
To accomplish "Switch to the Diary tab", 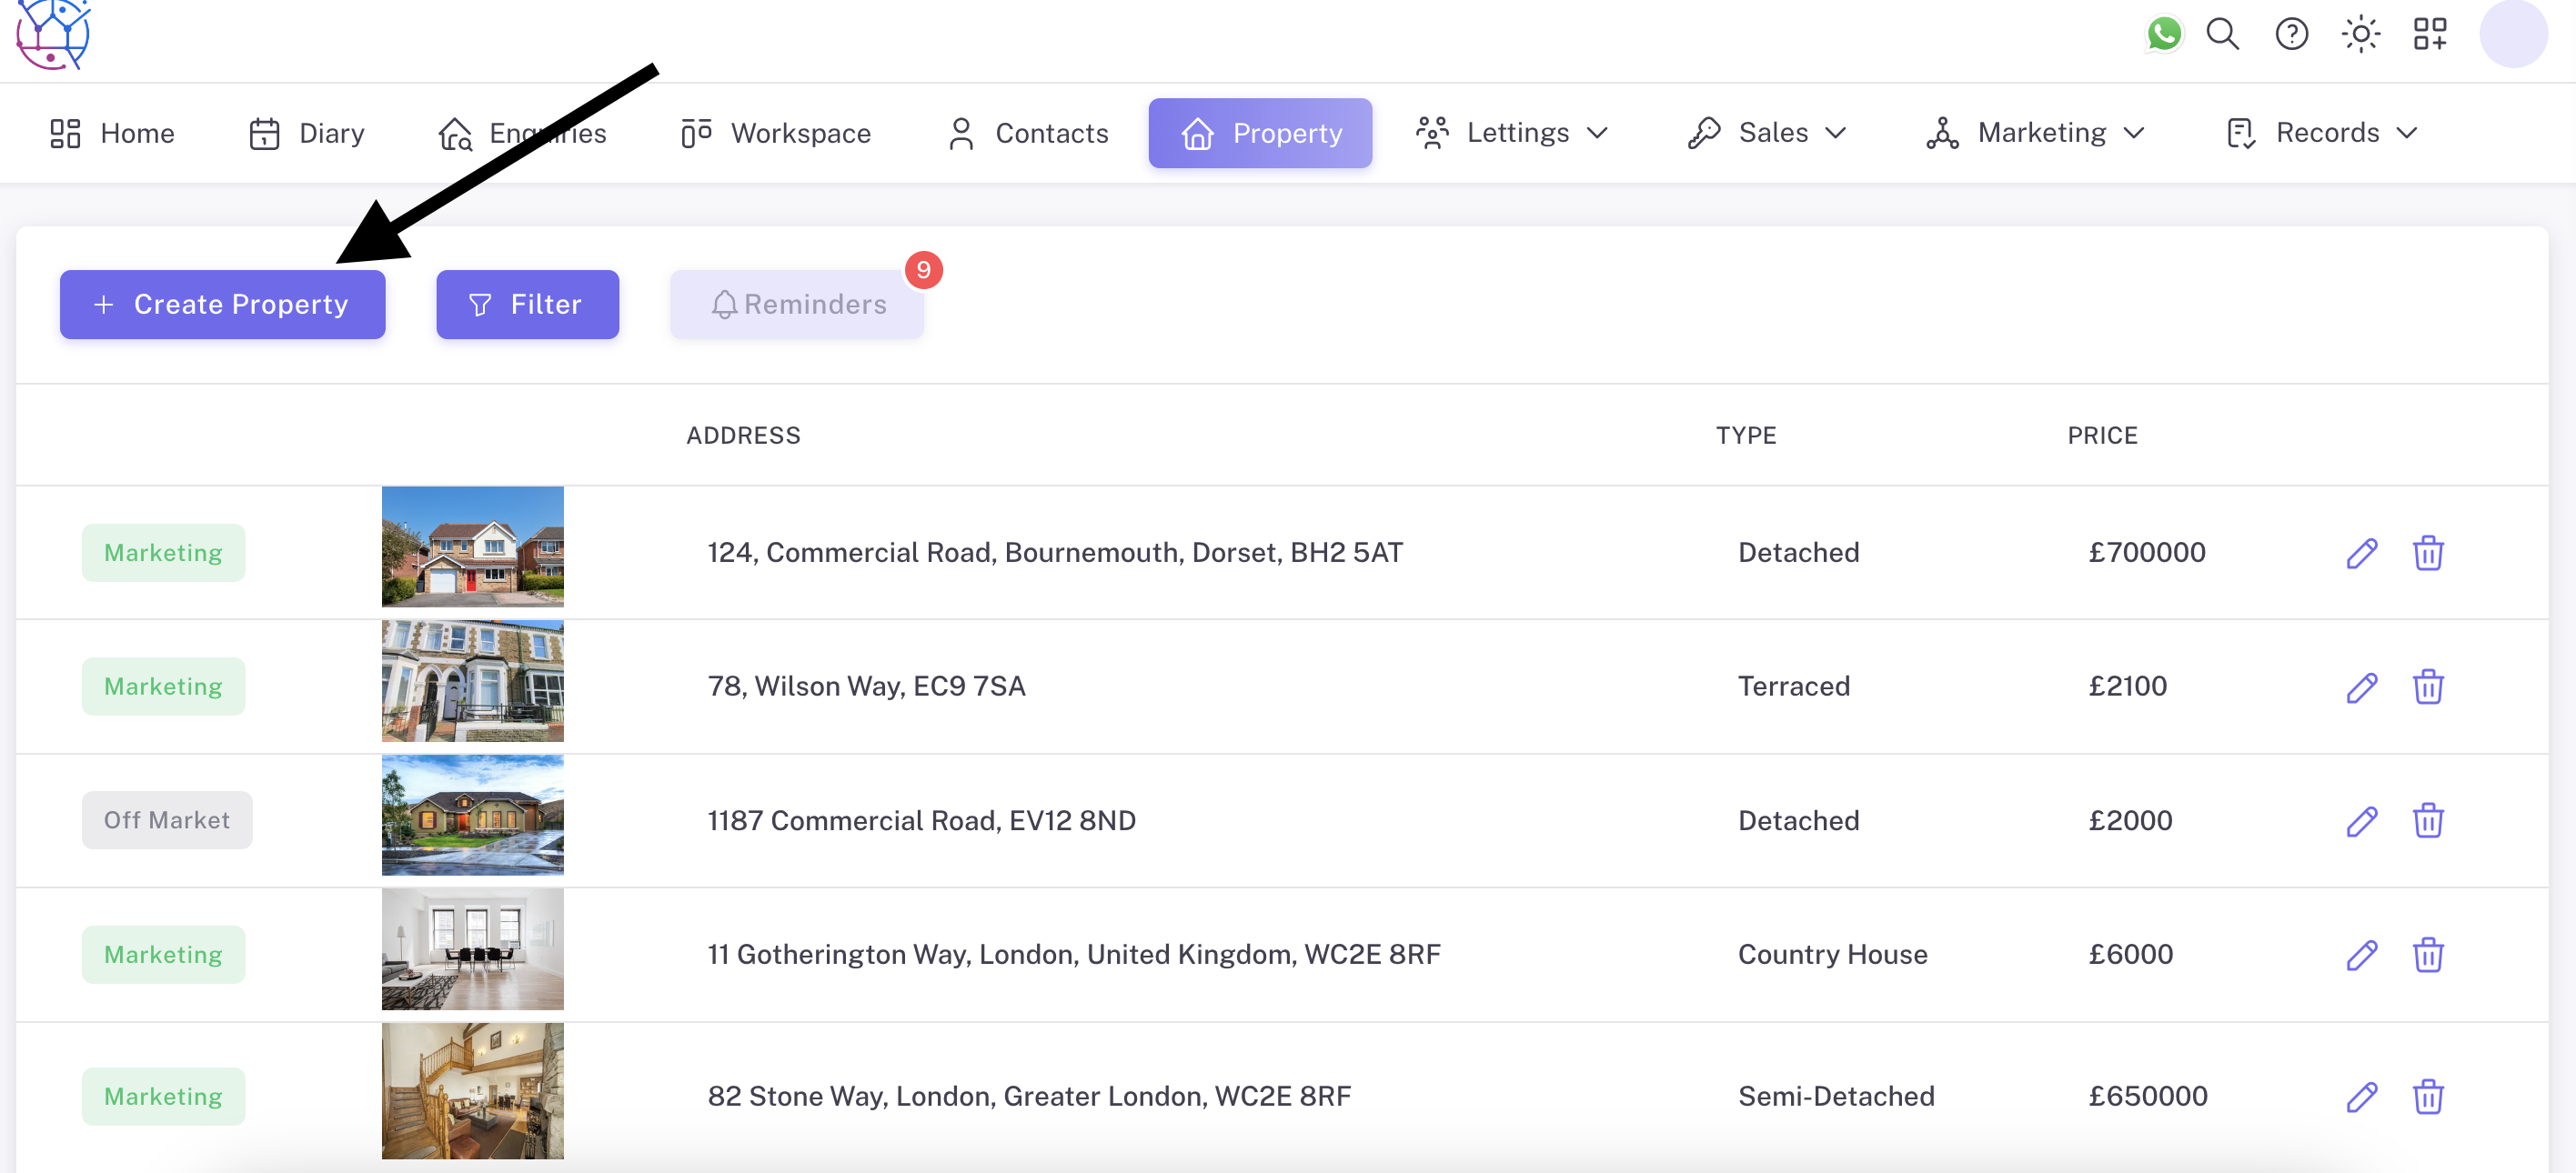I will click(306, 133).
